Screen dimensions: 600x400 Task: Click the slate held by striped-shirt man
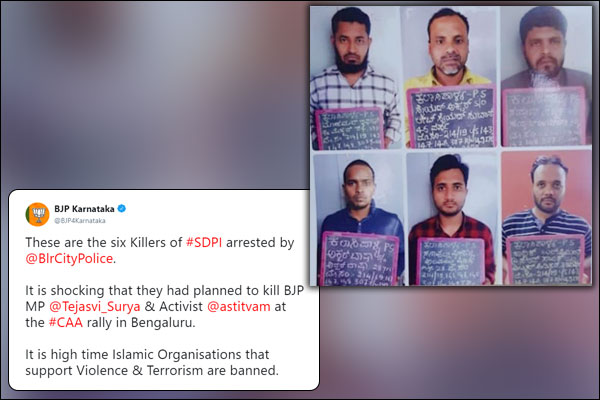click(545, 260)
